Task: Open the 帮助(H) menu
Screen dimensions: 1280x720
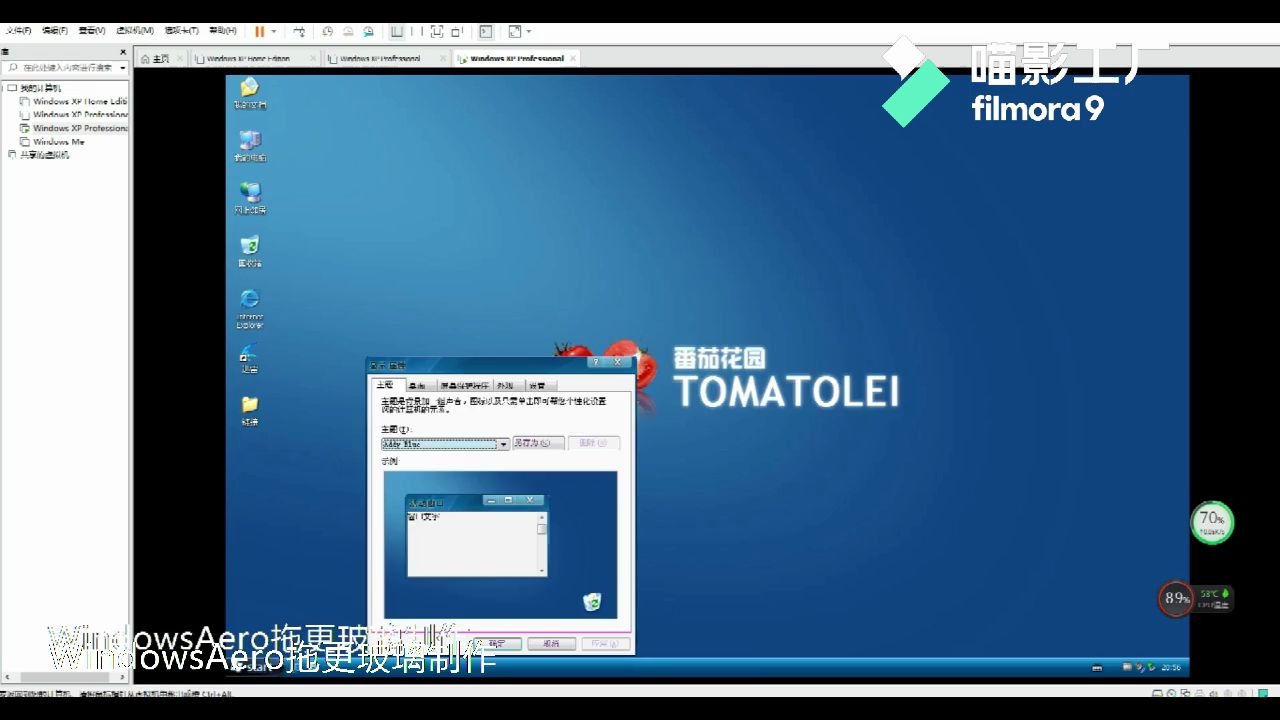Action: point(223,30)
